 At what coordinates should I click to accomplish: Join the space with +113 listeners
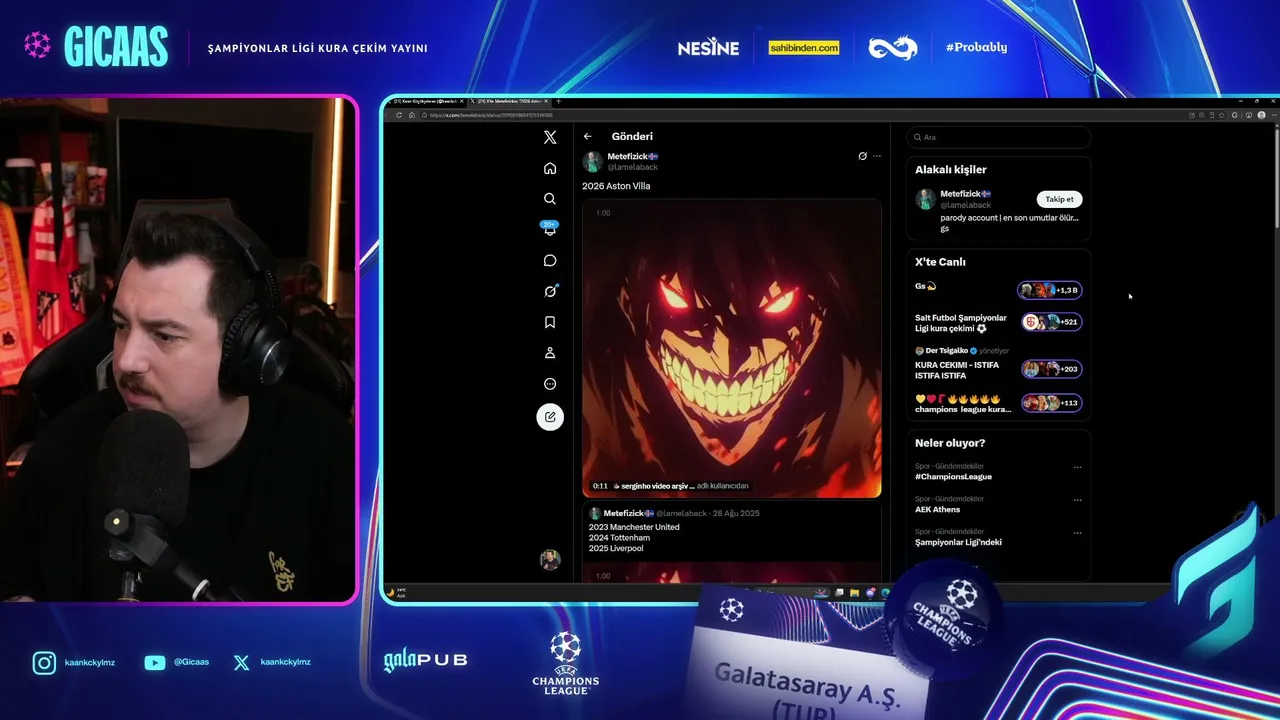click(x=1051, y=403)
